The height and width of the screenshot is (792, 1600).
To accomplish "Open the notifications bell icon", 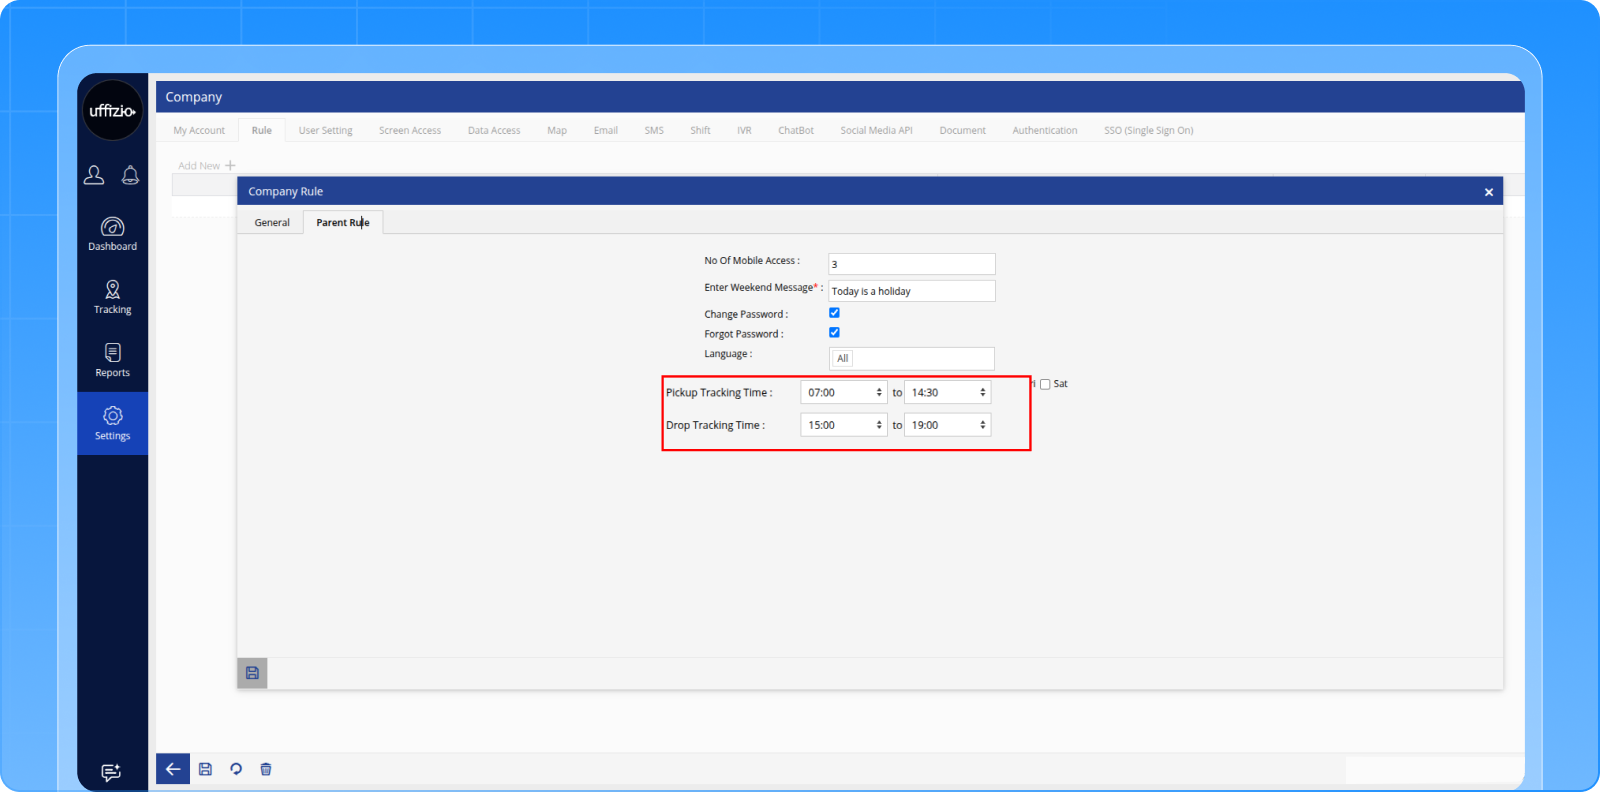I will coord(130,175).
